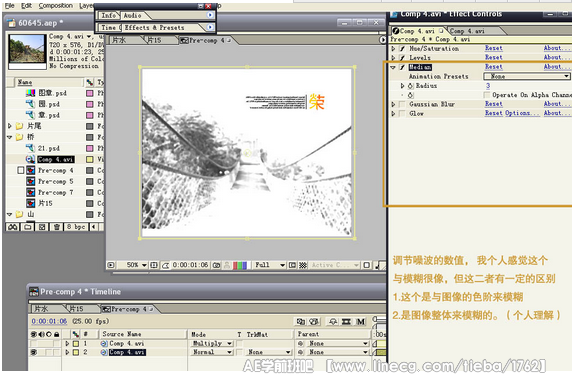Click the binoculars find icon in Project panel

(13, 227)
